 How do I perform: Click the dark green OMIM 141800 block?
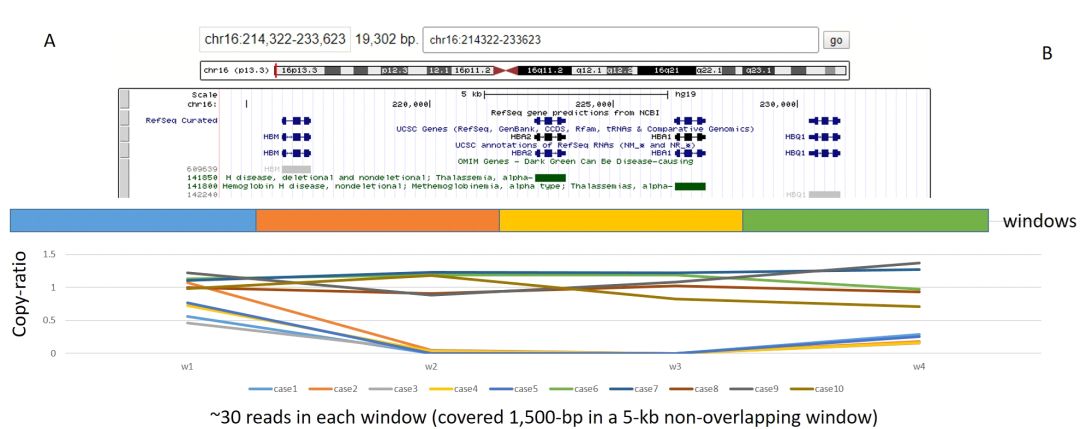690,186
